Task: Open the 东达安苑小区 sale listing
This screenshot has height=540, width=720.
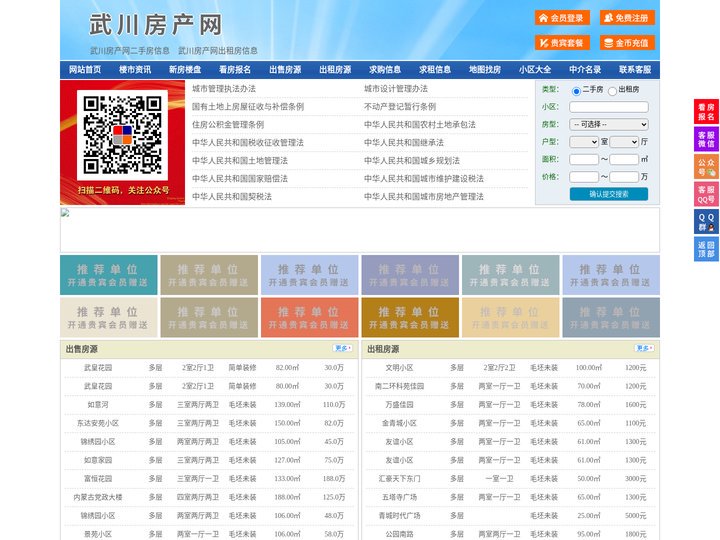Action: point(98,423)
